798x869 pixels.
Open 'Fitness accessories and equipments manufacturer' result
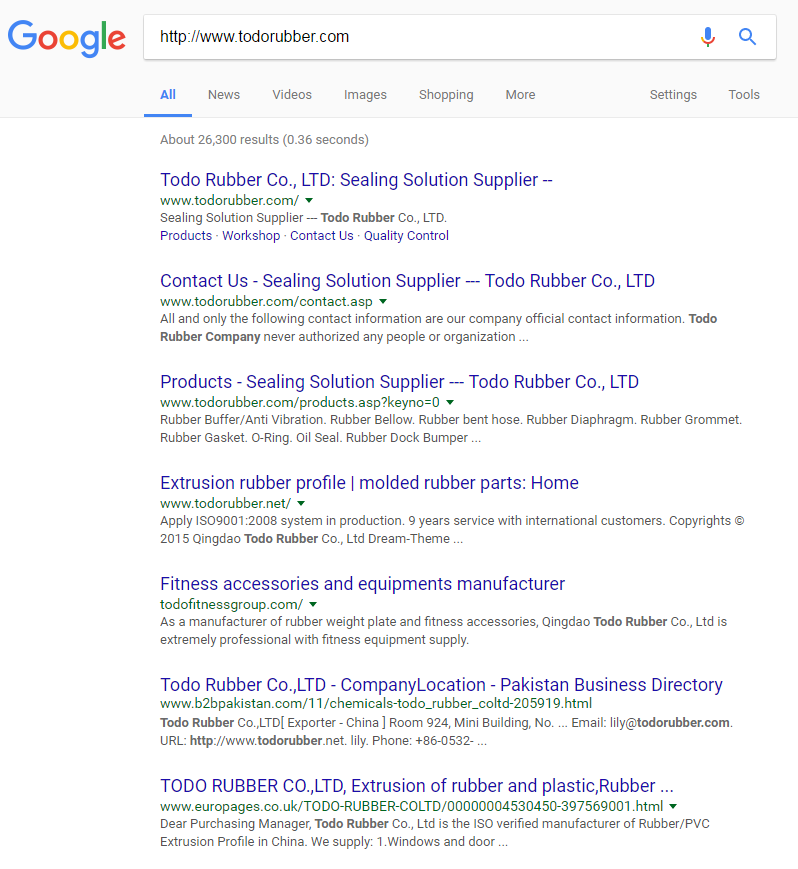click(x=362, y=584)
